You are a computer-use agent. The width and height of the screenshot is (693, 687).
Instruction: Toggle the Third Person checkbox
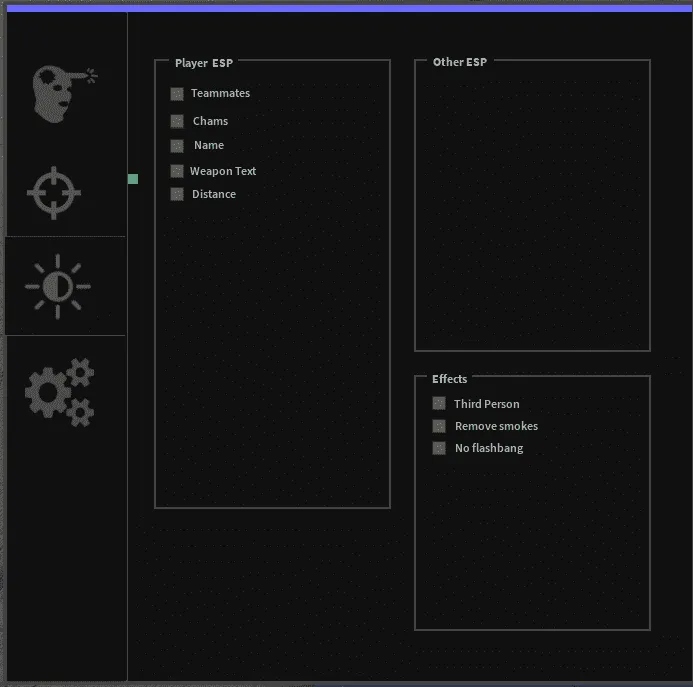pyautogui.click(x=439, y=403)
